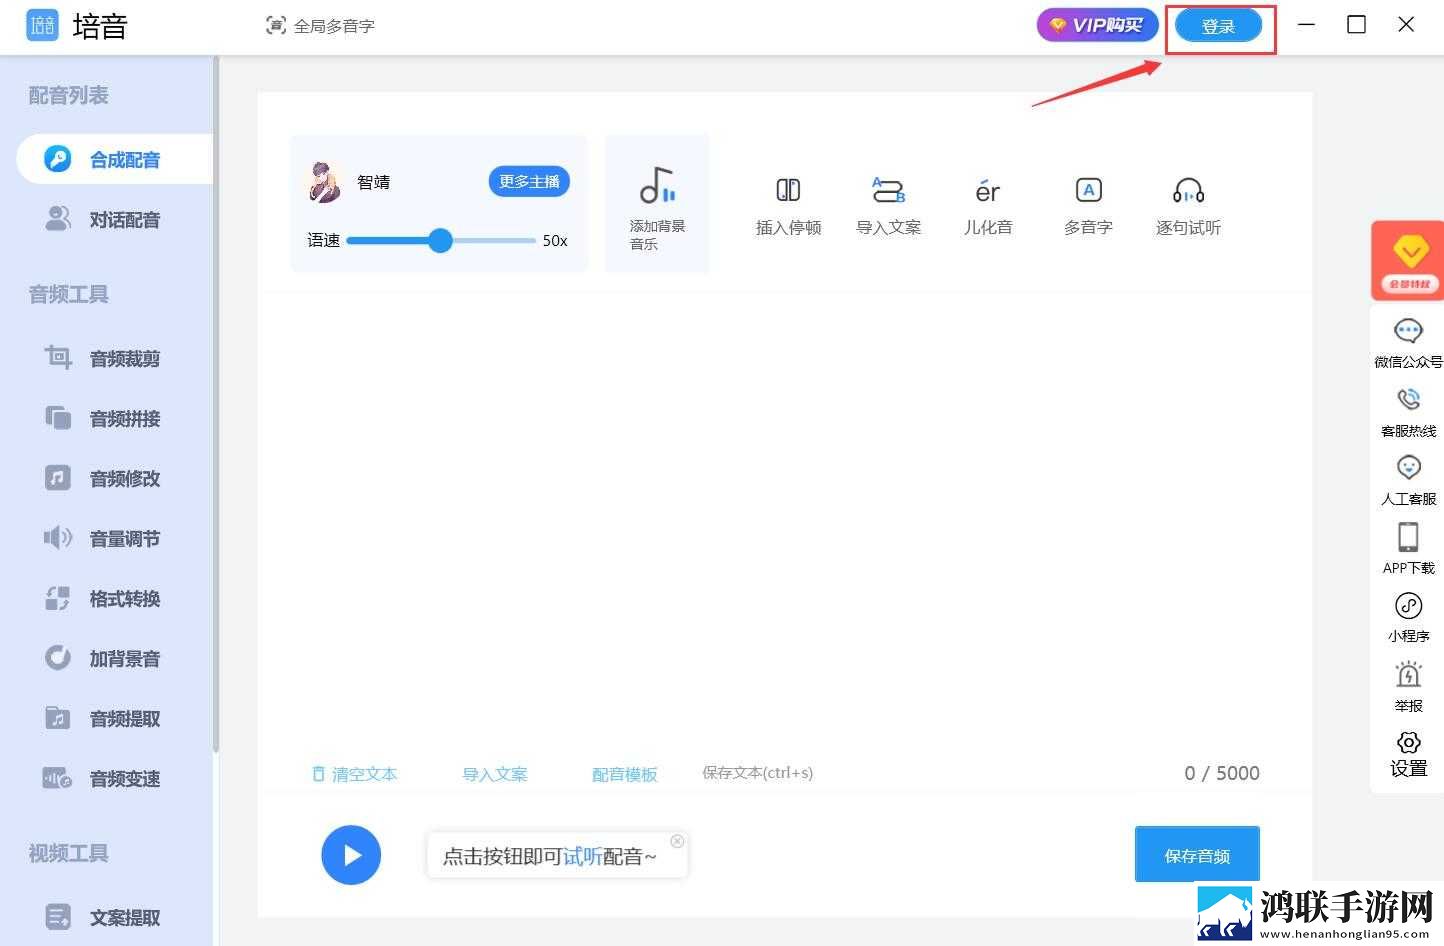
Task: Click the 逐句试听 headphone icon
Action: pos(1188,190)
